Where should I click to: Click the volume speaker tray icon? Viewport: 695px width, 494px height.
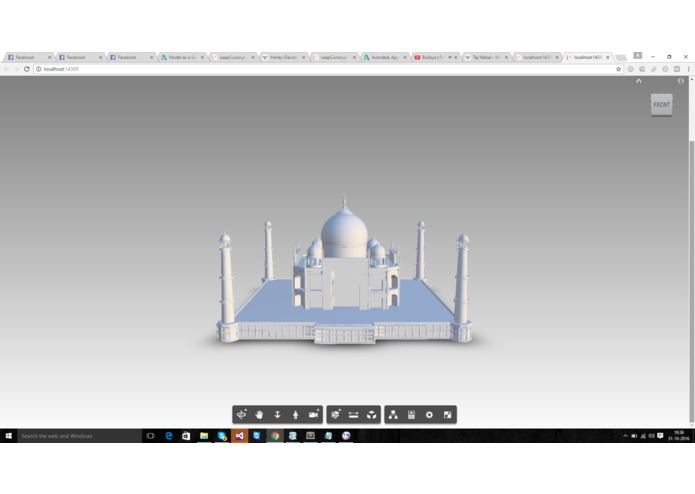[x=652, y=436]
